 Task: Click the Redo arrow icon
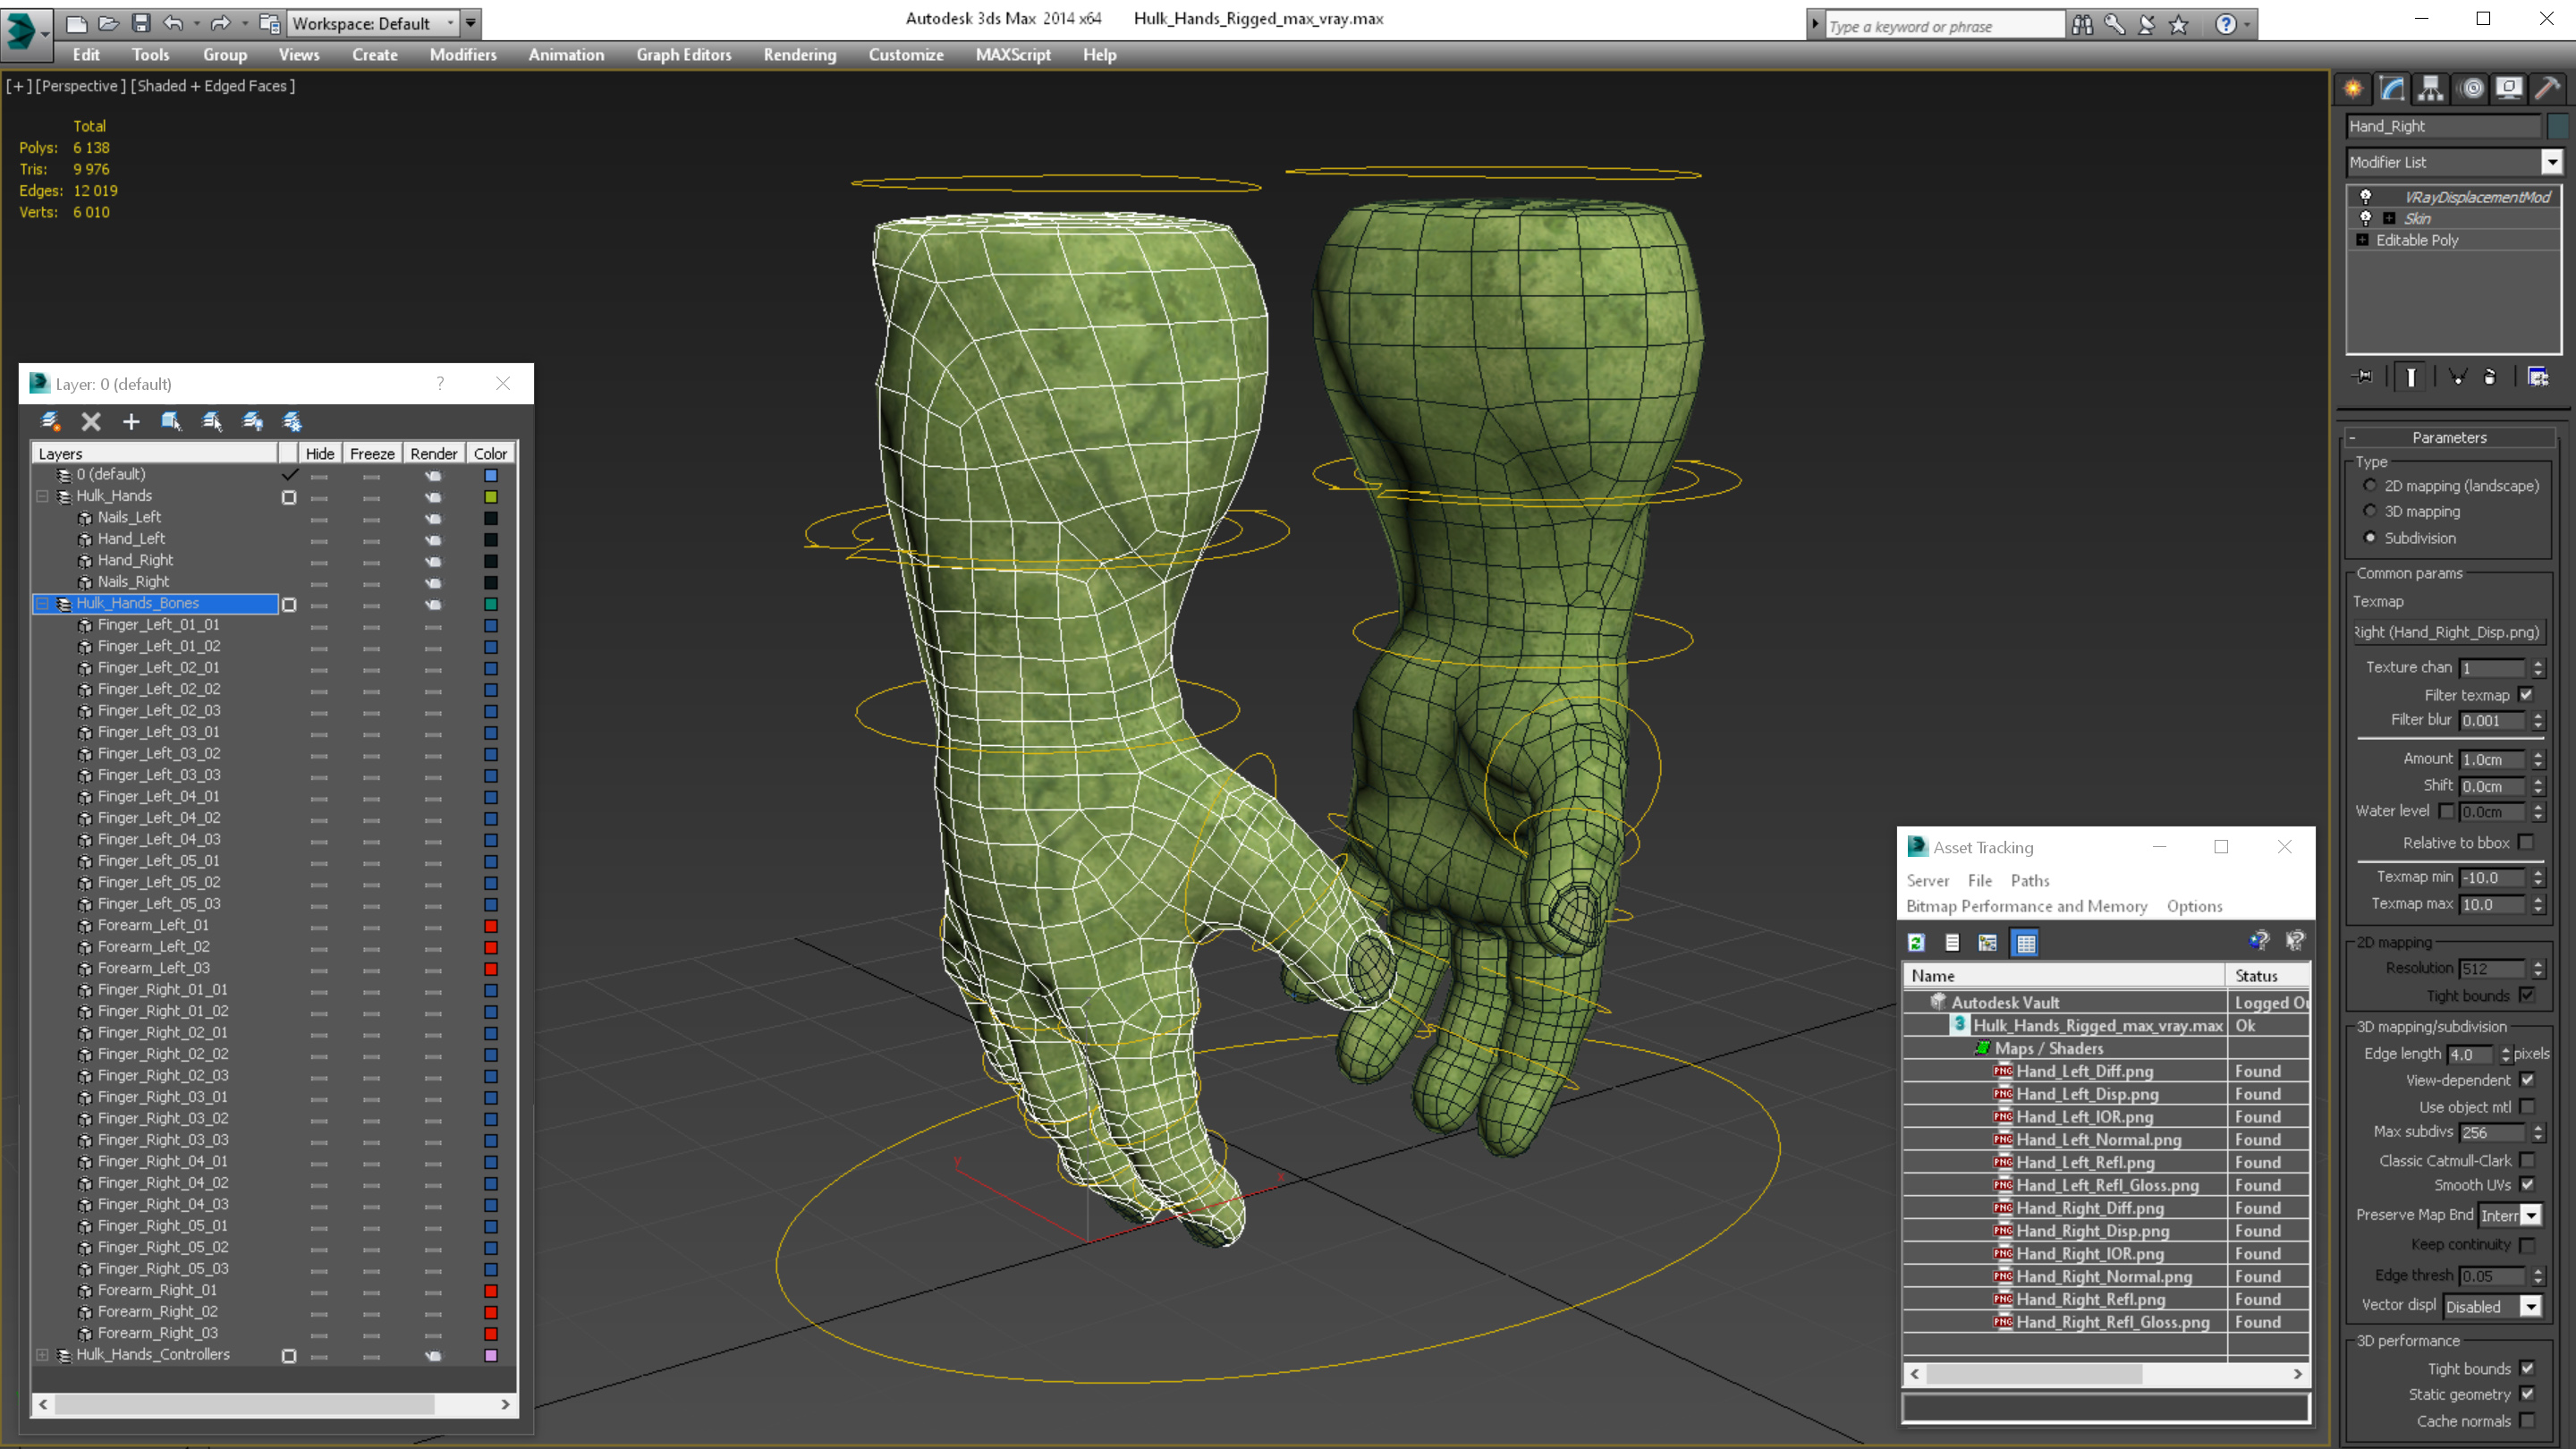220,23
